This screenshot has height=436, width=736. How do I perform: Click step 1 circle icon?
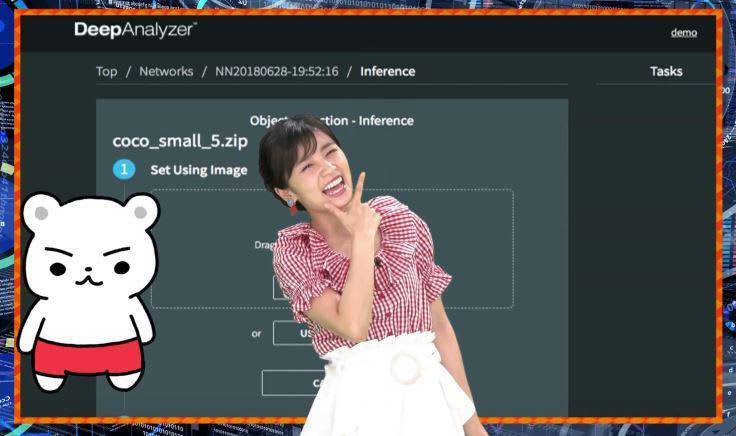(124, 169)
